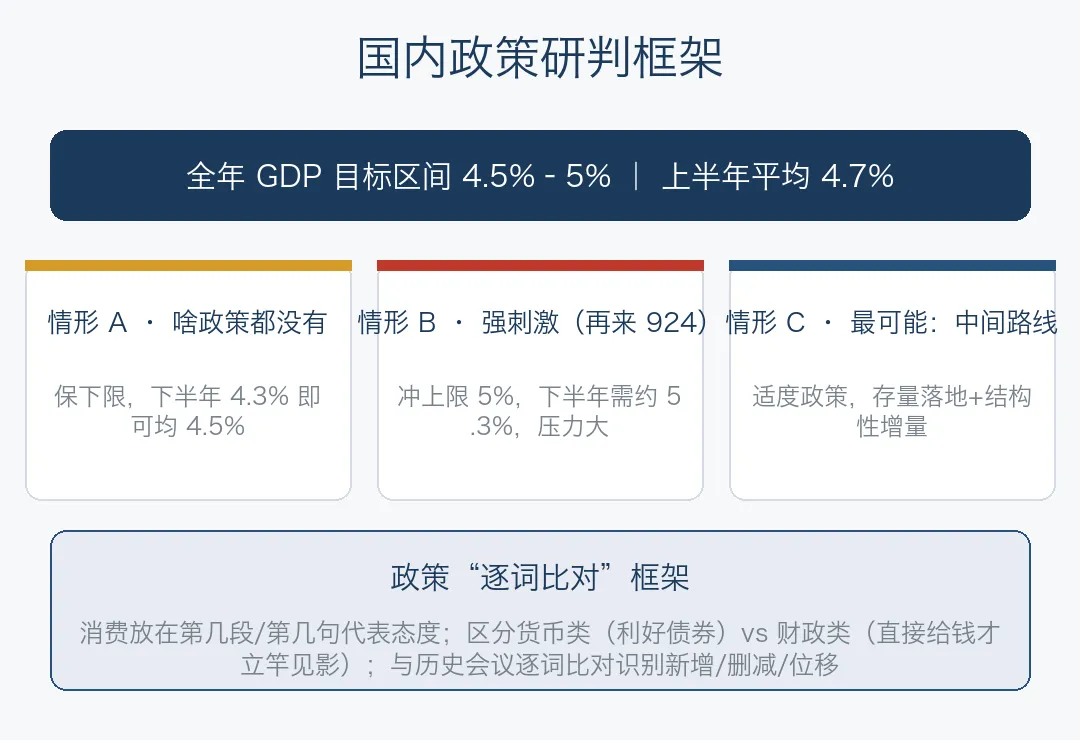Open the 情形 C scenario card
Screen dimensions: 1080x740
click(x=892, y=380)
